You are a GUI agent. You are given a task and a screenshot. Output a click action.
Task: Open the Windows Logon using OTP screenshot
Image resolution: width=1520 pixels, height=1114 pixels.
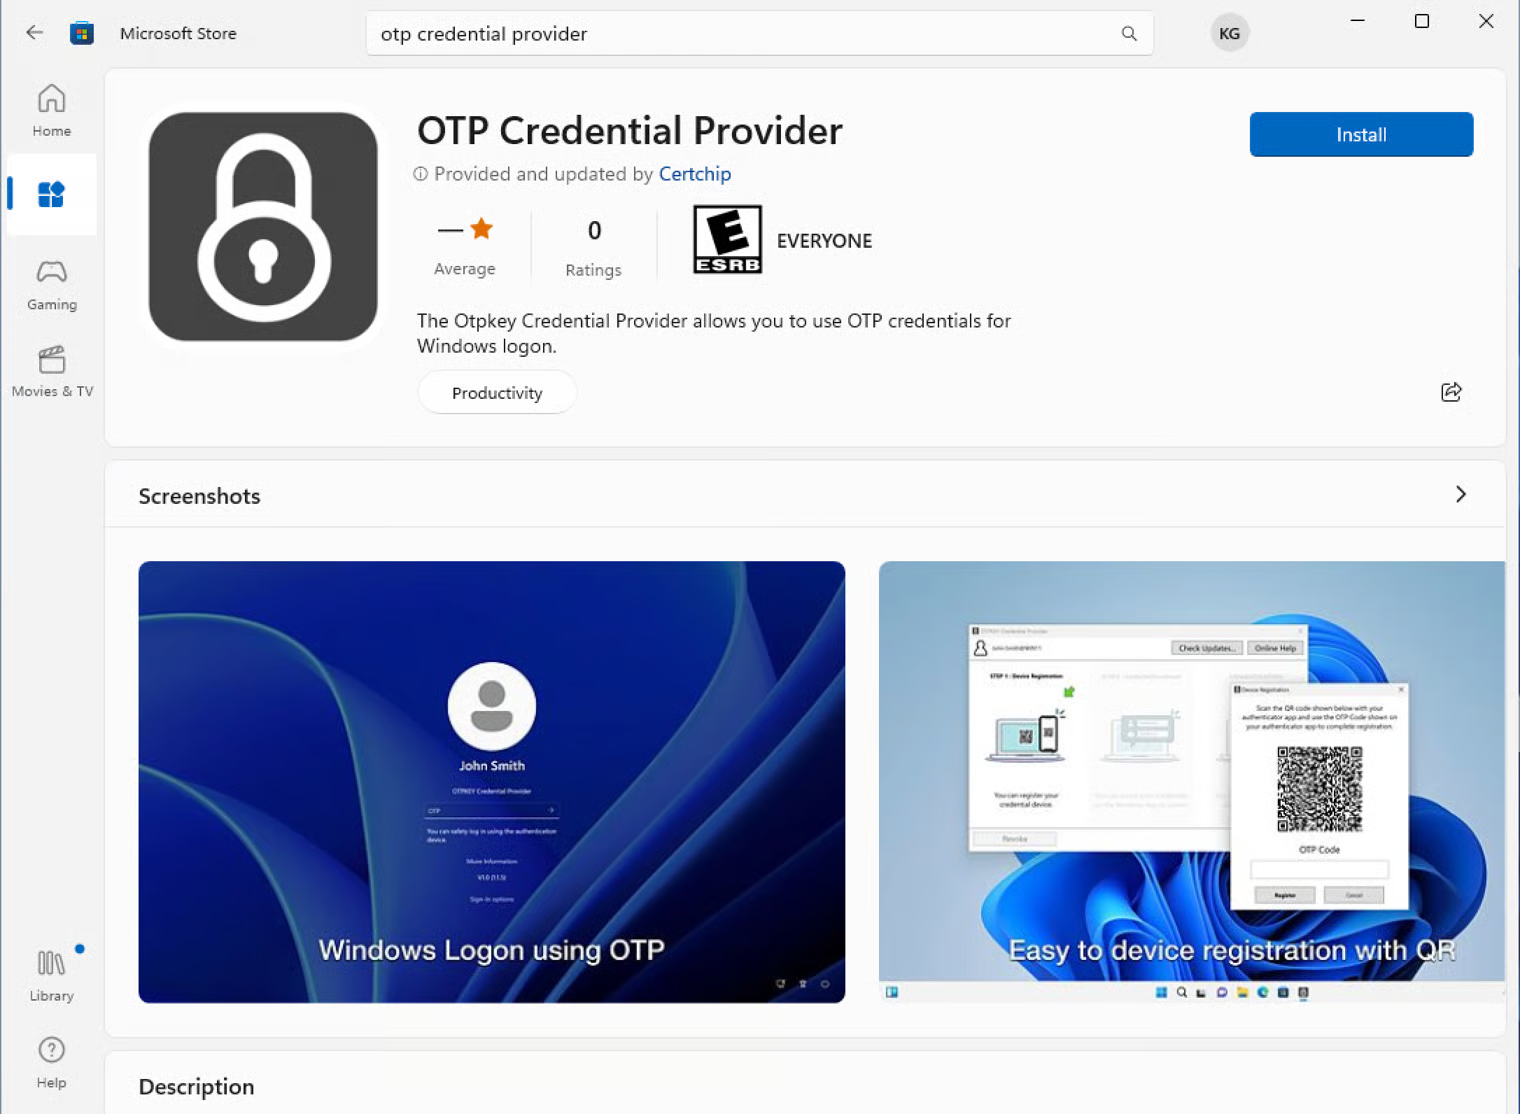(491, 781)
